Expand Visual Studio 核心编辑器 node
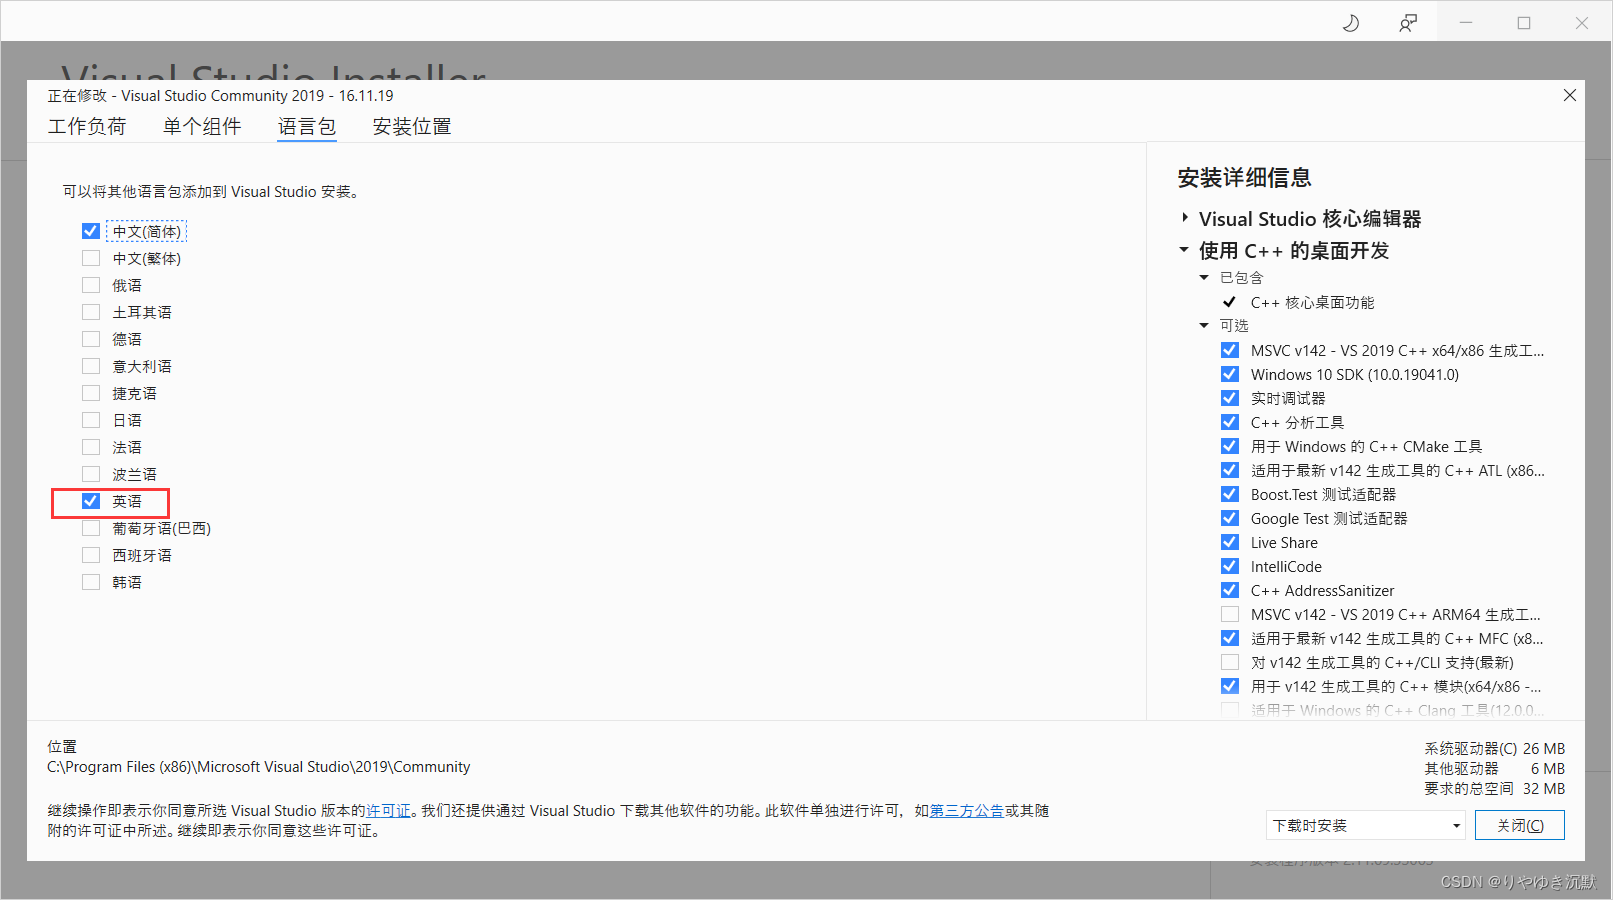Viewport: 1613px width, 900px height. tap(1185, 218)
